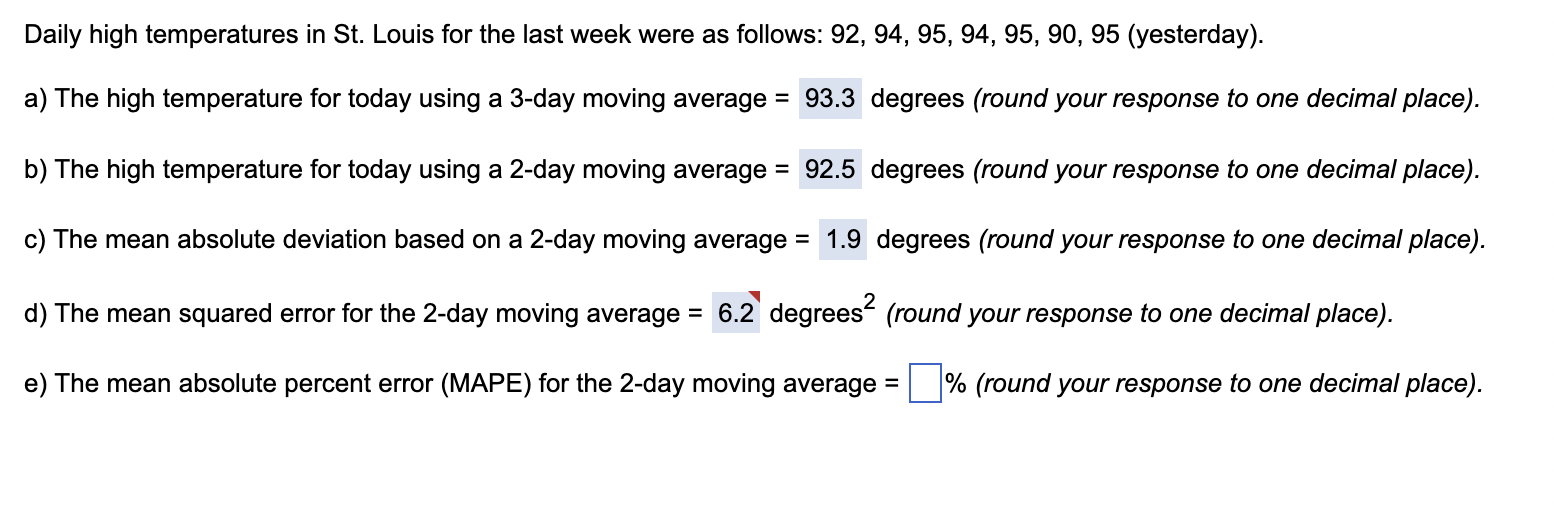Click the rounding hint in part e
Screen dimensions: 1554x506
point(1228,384)
